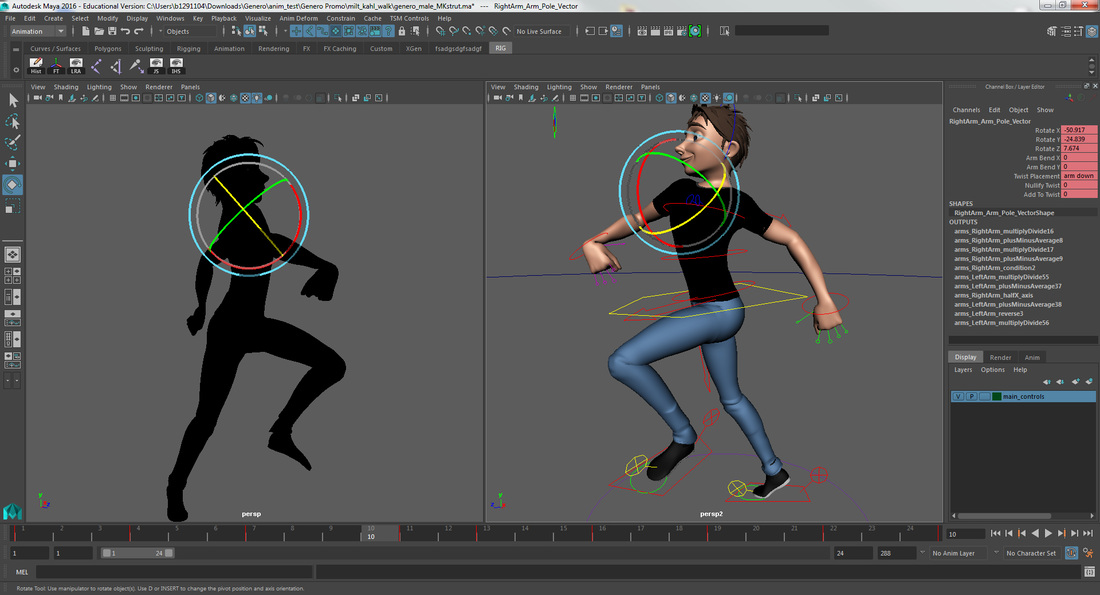Pick the Lasso select tool
Viewport: 1100px width, 595px height.
13,122
